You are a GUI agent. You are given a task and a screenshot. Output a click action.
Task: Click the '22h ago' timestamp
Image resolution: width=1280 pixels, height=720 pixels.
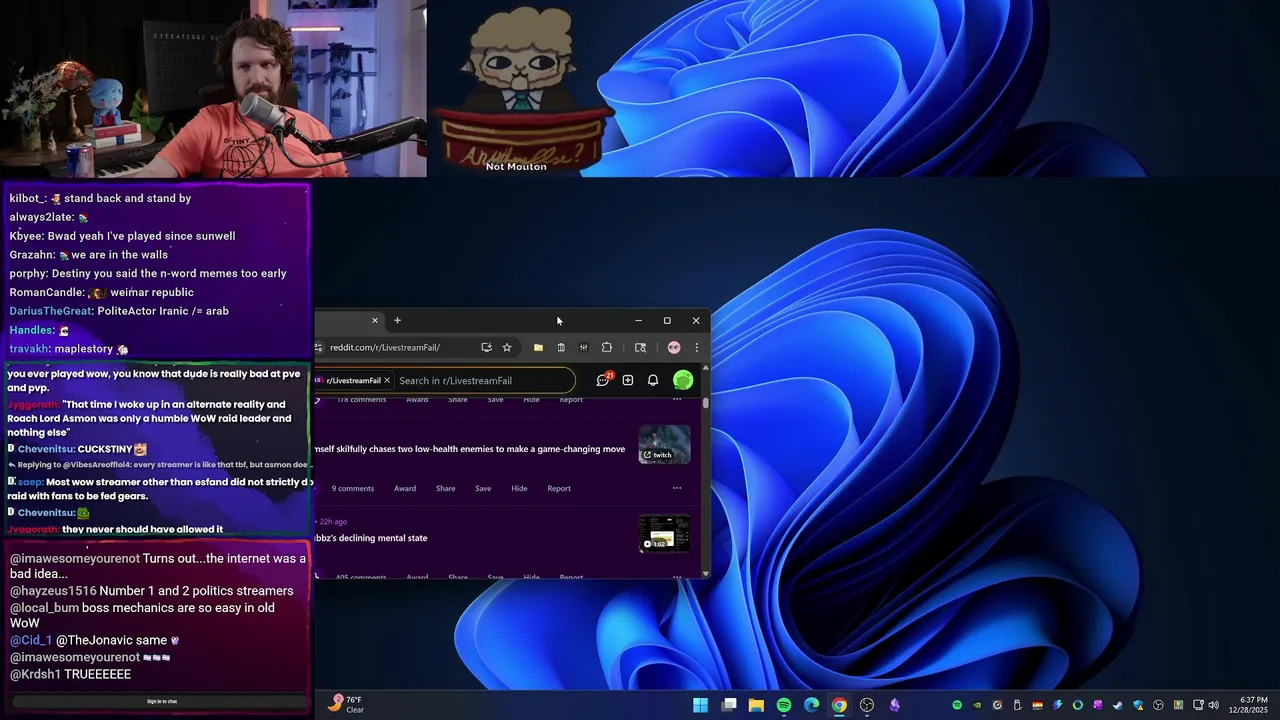(x=333, y=522)
